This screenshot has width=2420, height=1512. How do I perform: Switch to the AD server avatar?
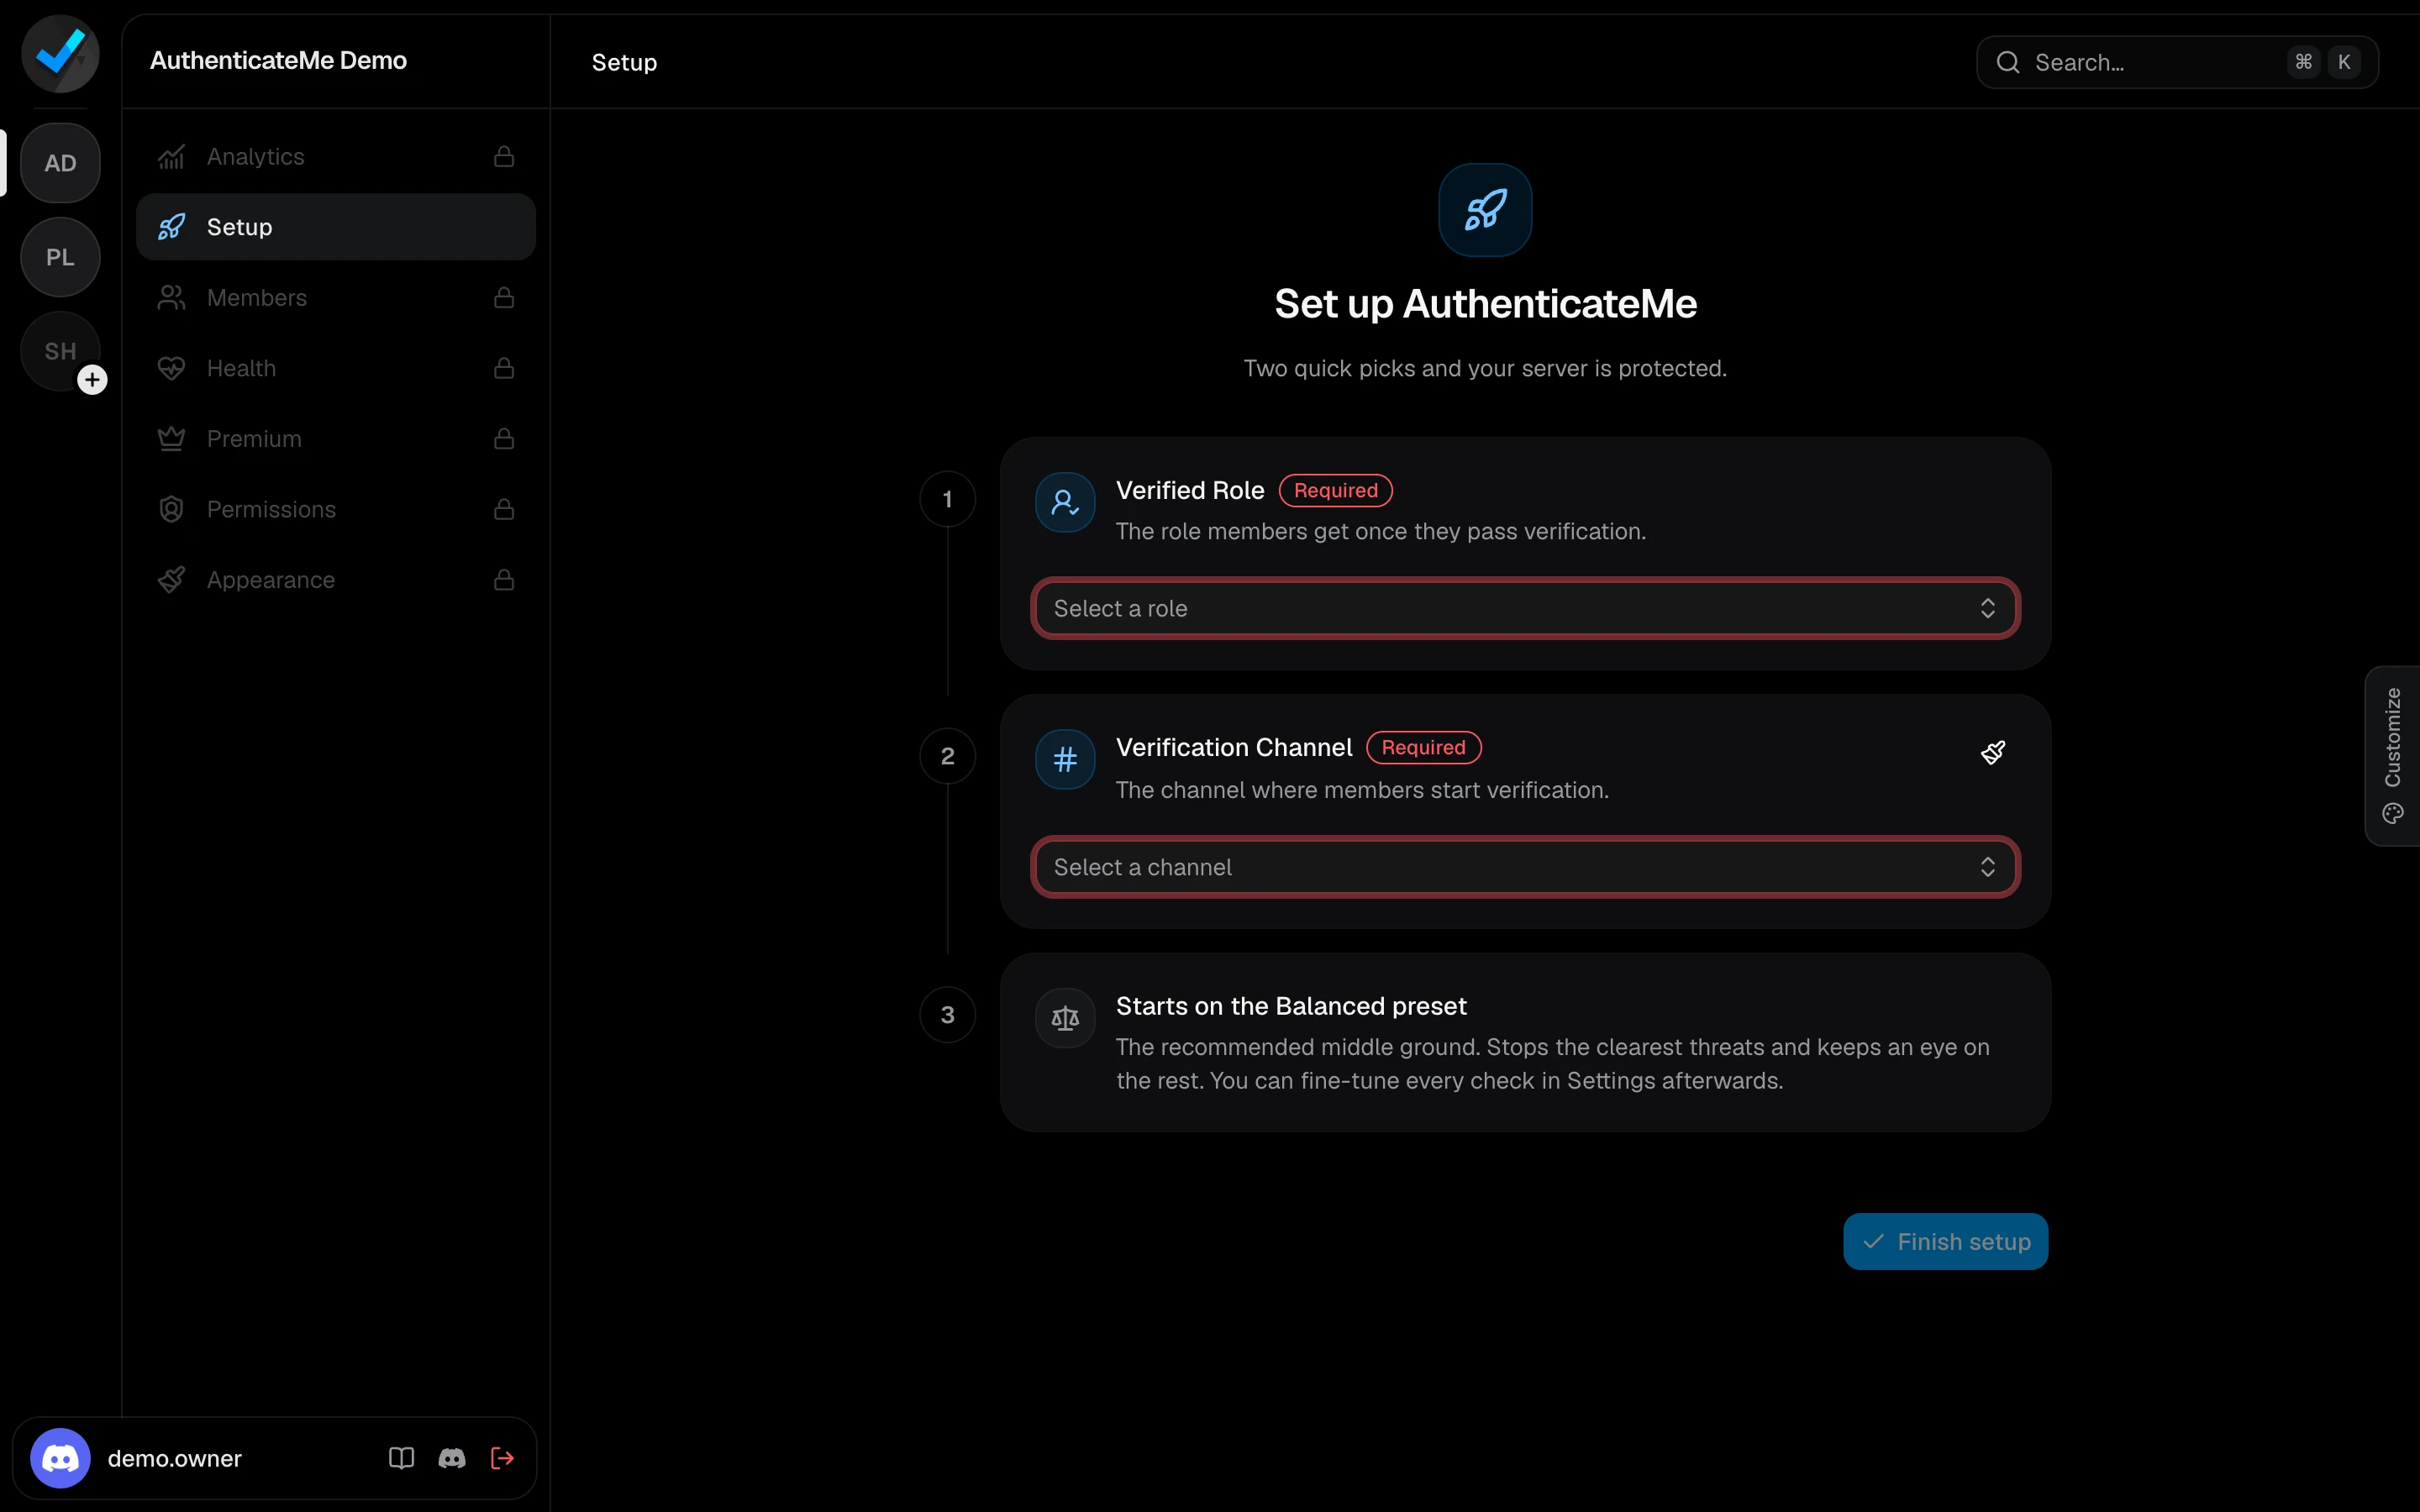click(60, 163)
